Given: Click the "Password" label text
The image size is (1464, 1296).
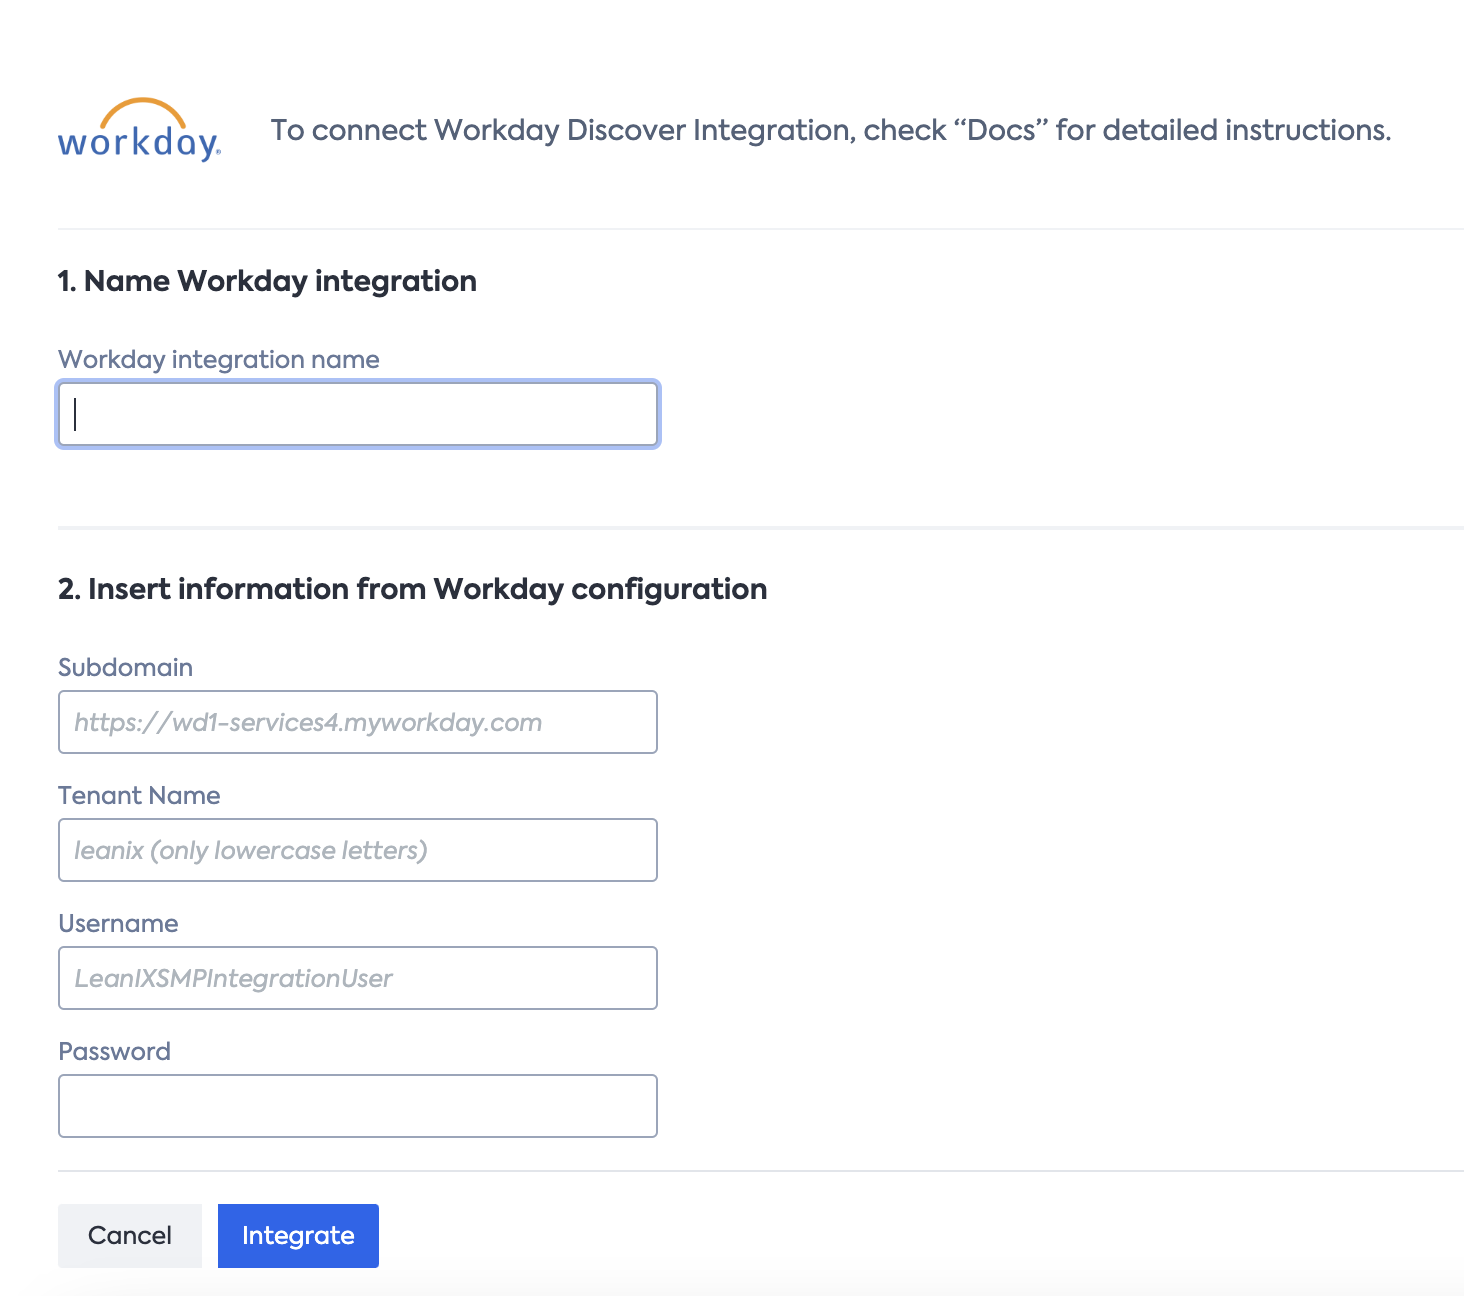Looking at the screenshot, I should (x=114, y=1051).
